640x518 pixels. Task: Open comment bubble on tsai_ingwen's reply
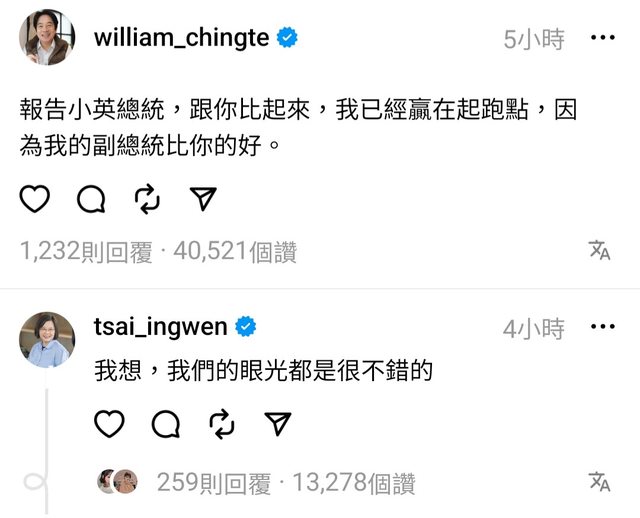pos(166,424)
